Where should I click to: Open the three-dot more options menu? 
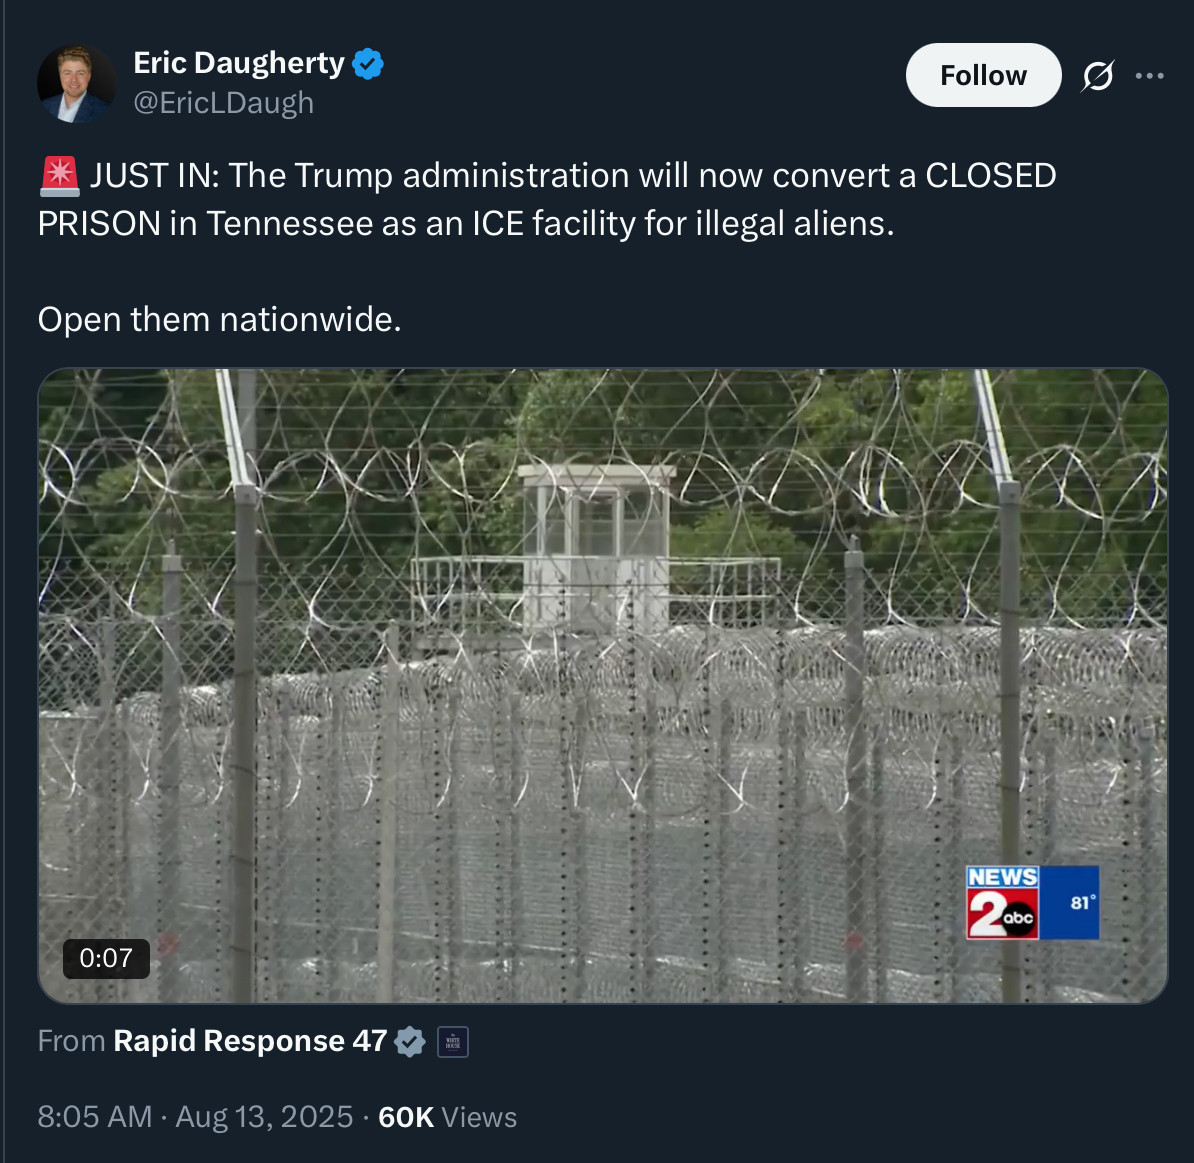(x=1149, y=75)
